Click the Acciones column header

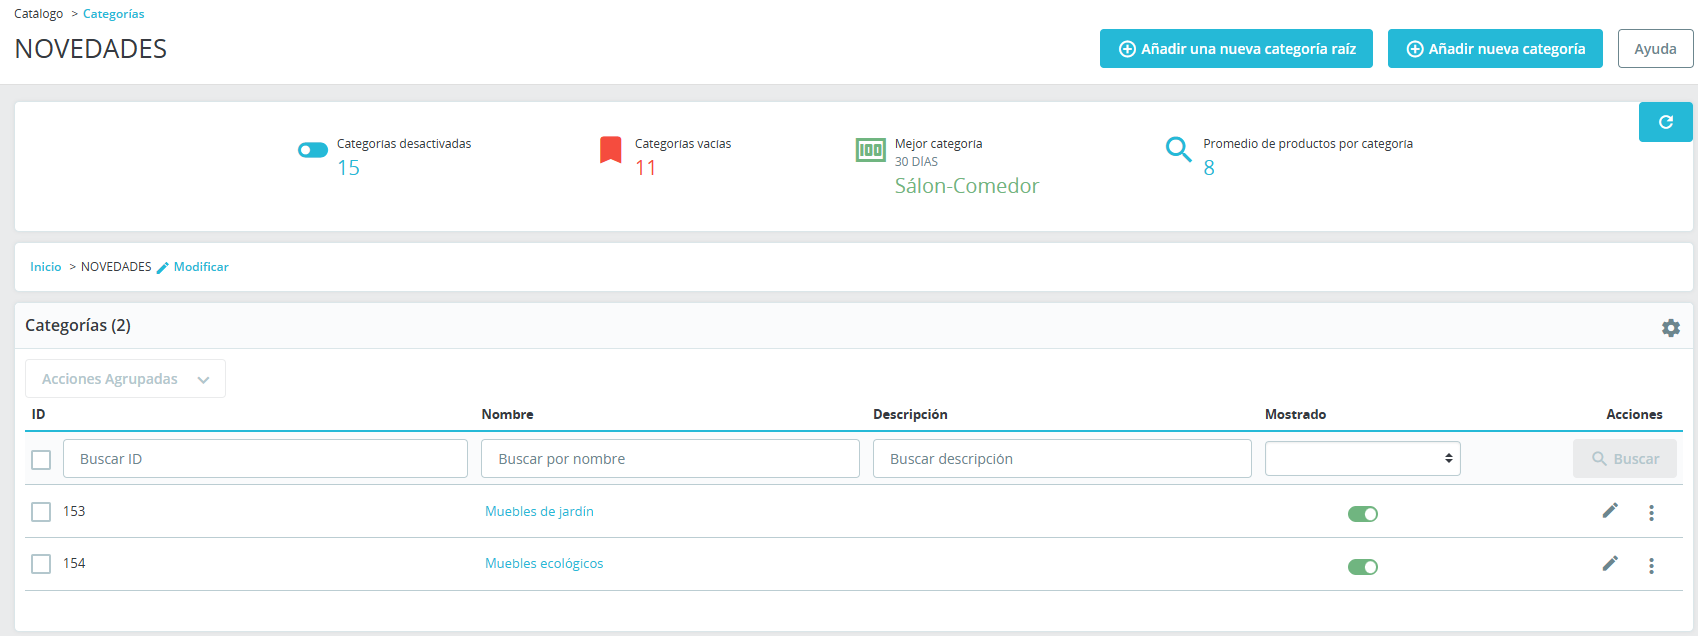pos(1634,414)
